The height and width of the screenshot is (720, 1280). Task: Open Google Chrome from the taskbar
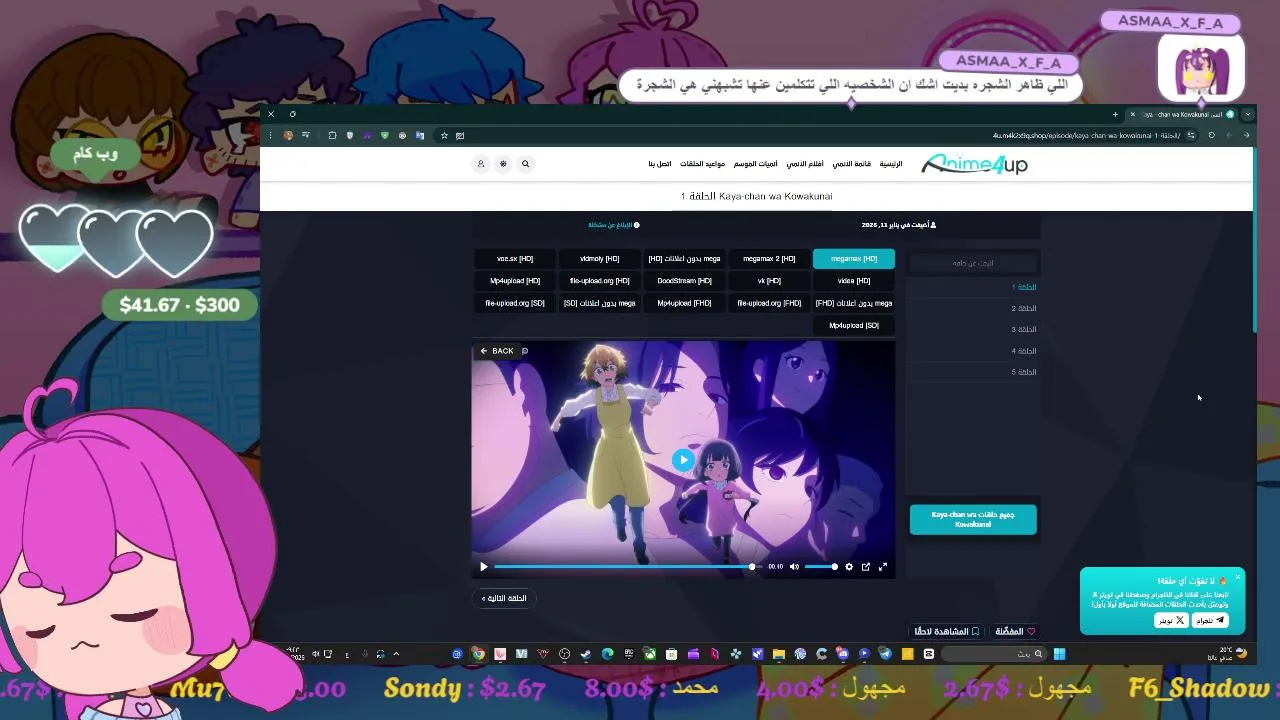point(478,654)
